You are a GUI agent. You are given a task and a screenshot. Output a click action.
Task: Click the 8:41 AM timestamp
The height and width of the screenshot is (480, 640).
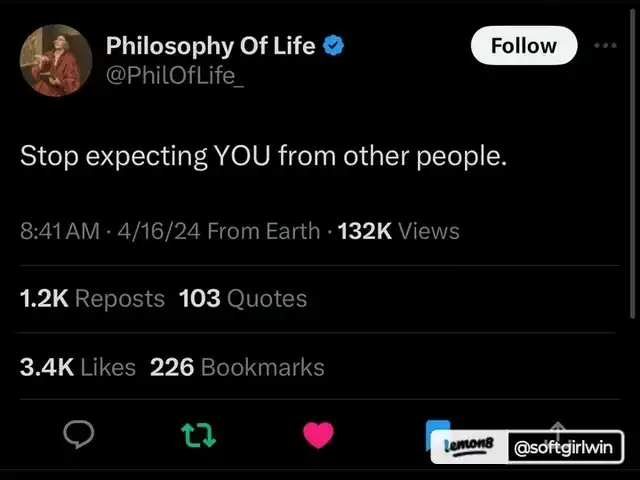(x=60, y=231)
